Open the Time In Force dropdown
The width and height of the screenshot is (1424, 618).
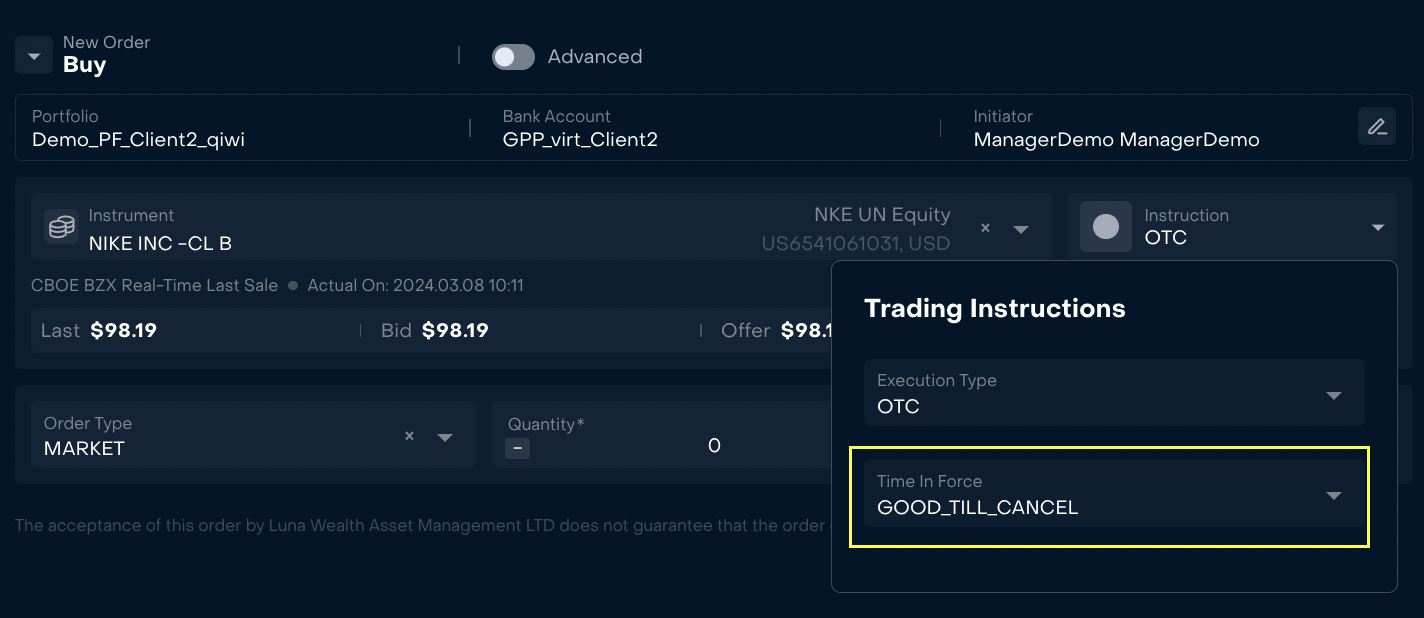[x=1333, y=496]
